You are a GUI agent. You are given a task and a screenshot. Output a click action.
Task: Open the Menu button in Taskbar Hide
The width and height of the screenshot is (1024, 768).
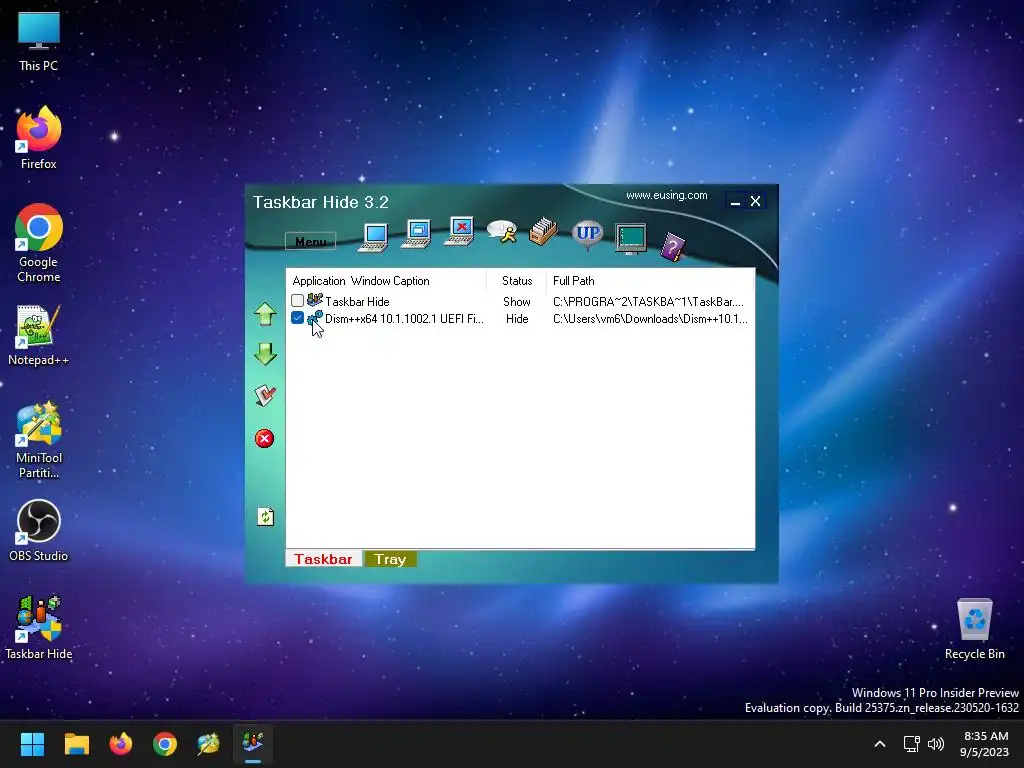(x=311, y=241)
